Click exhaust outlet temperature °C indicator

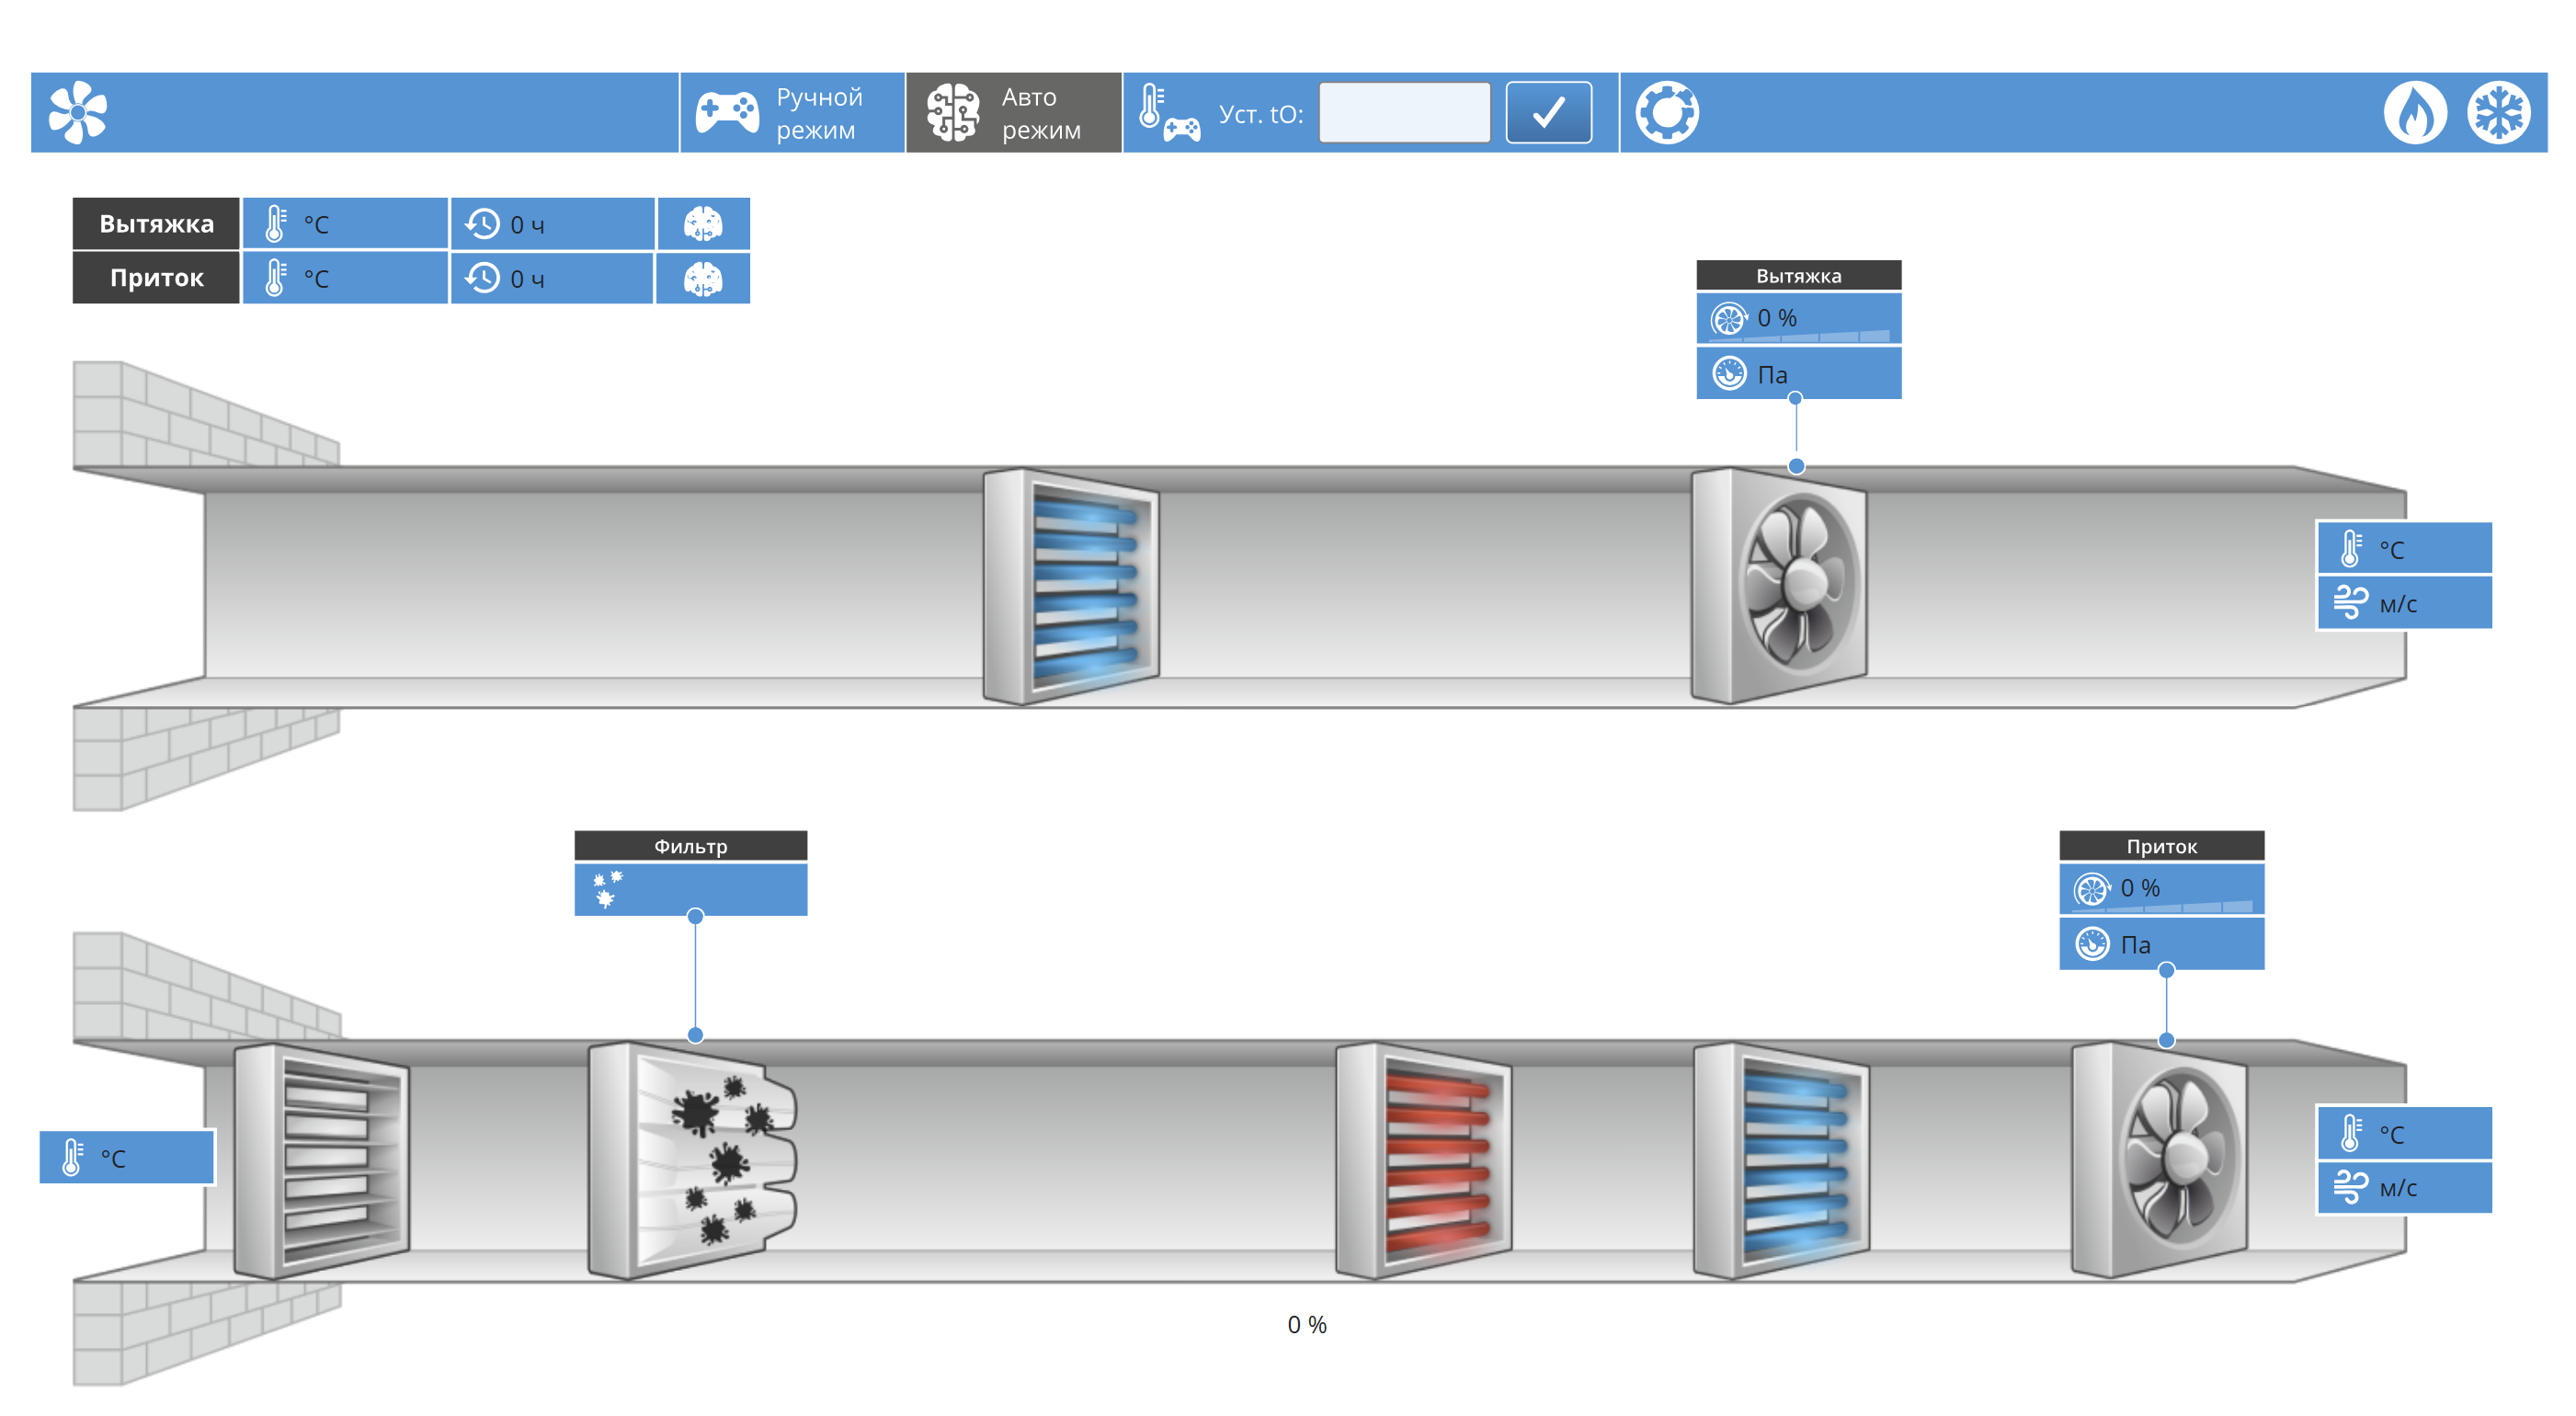click(2404, 548)
